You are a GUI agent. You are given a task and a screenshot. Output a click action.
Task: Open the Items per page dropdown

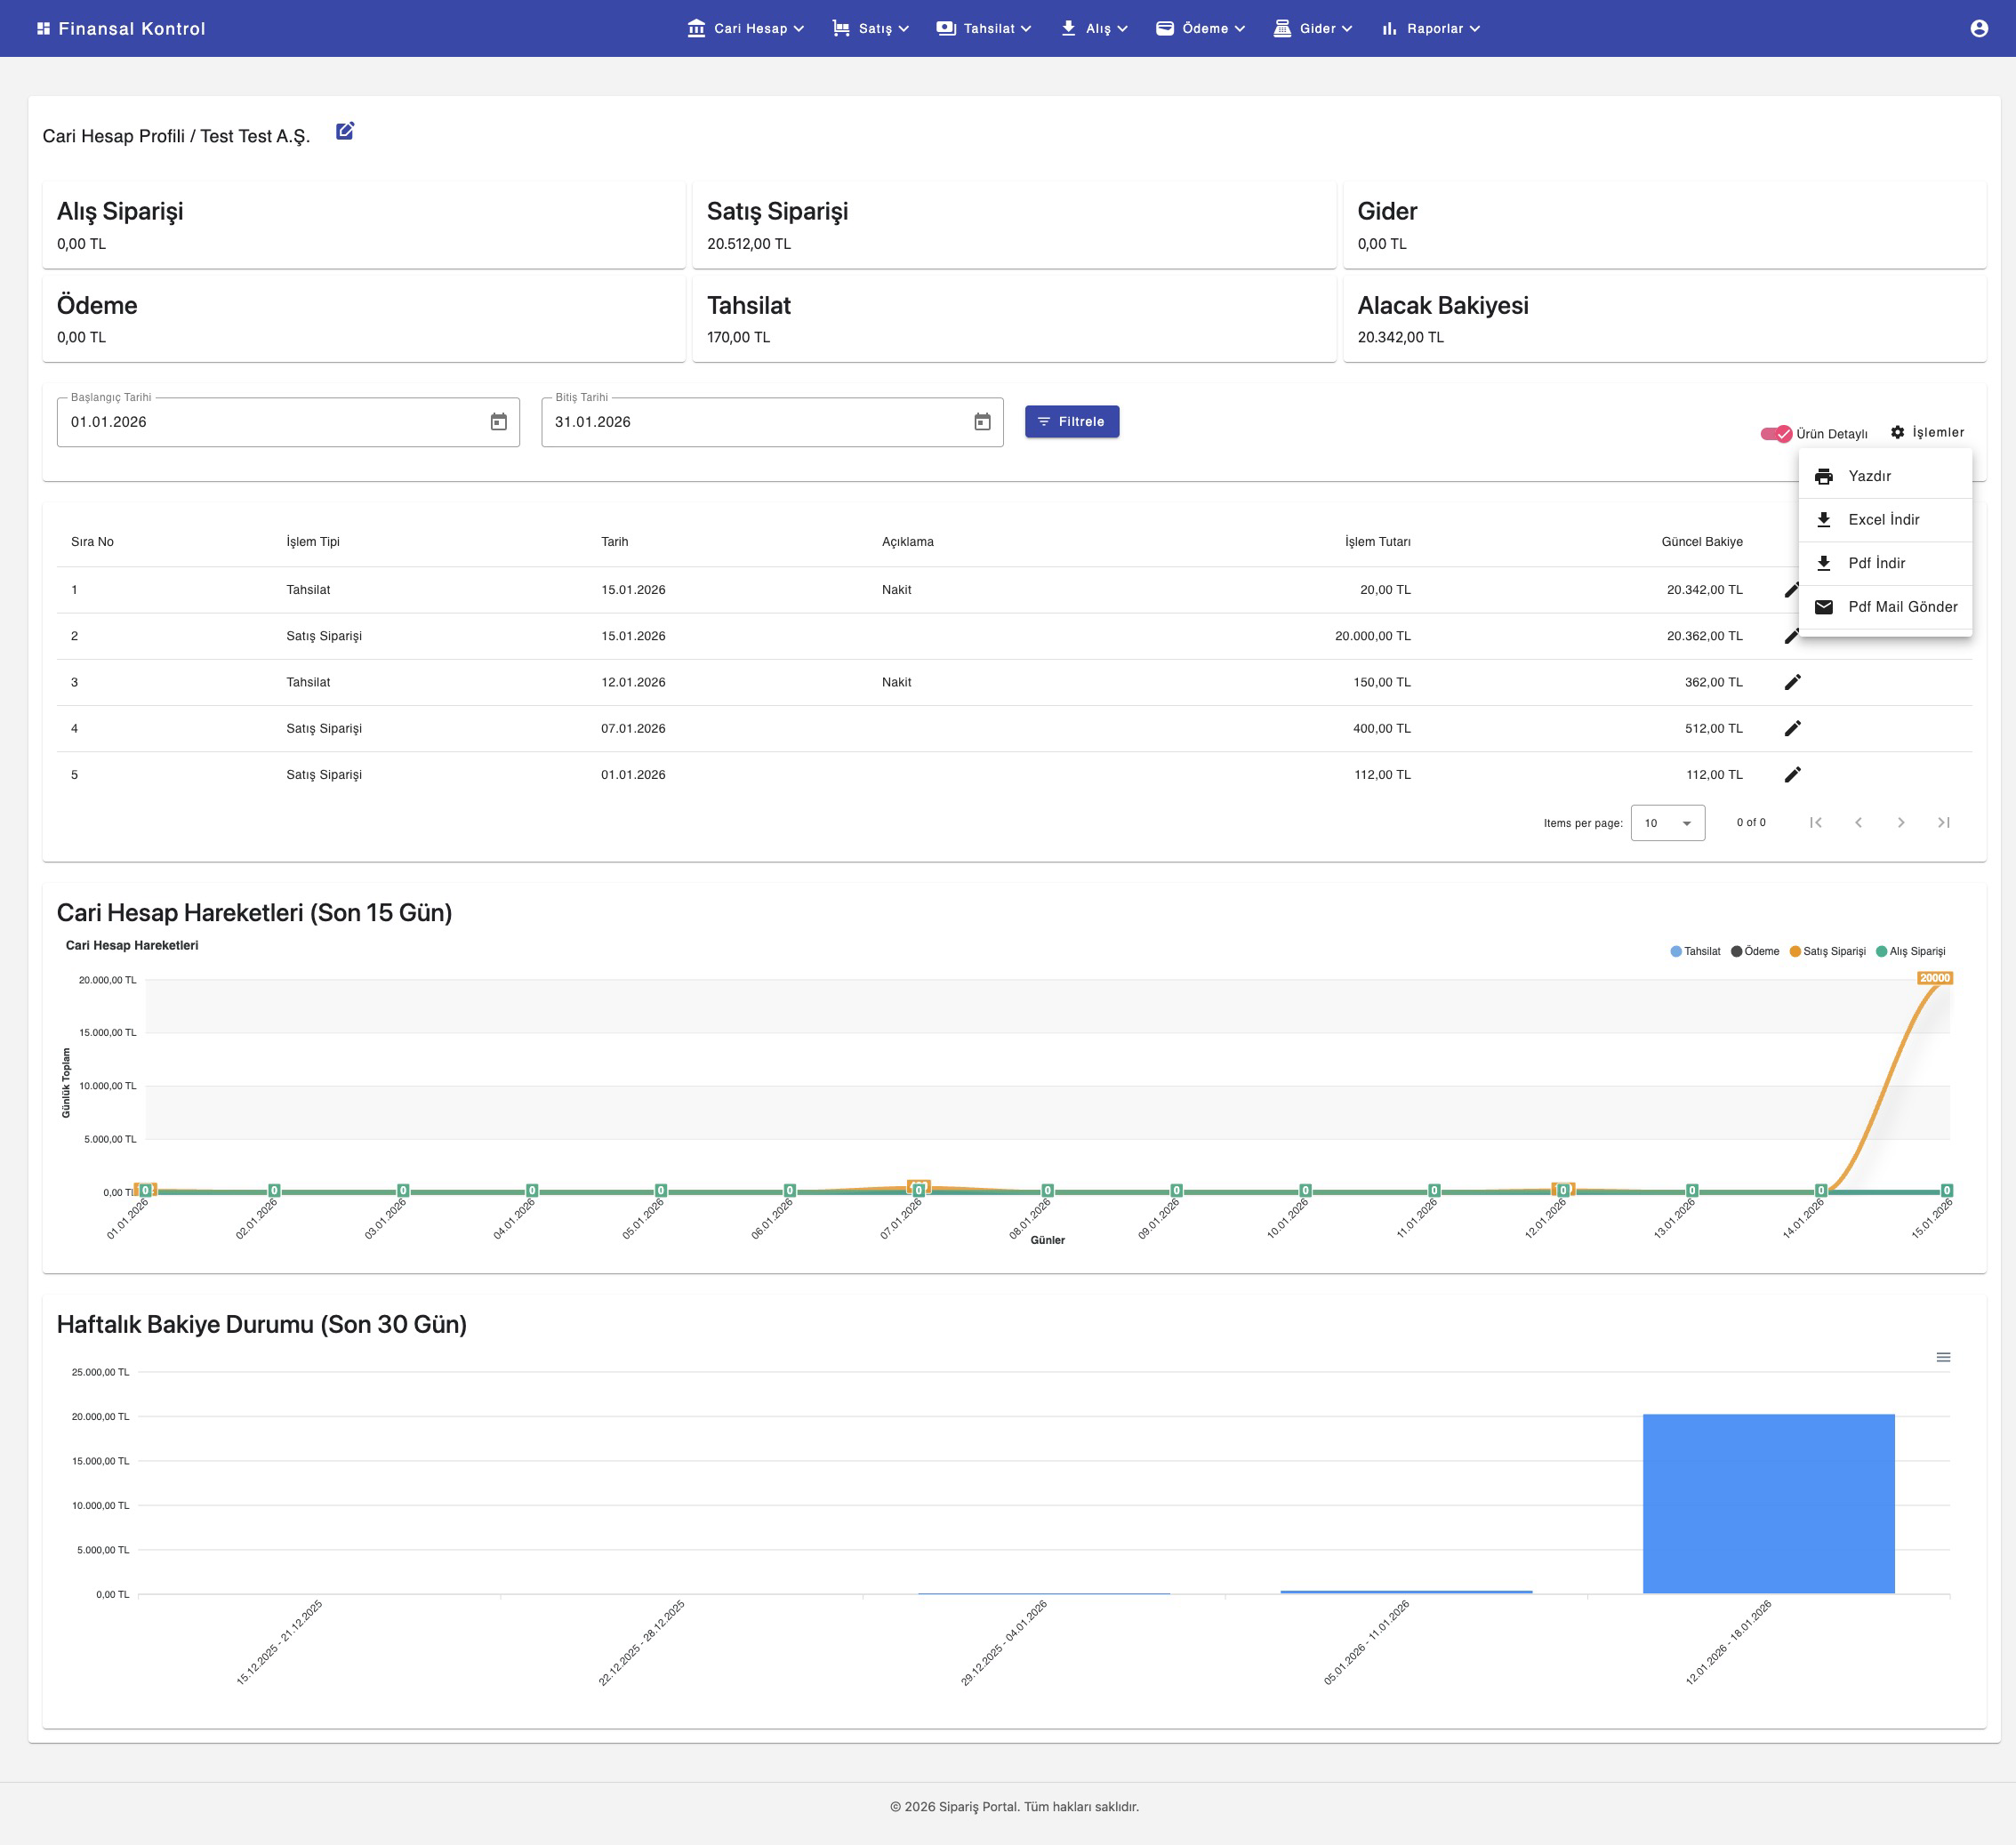(1667, 823)
